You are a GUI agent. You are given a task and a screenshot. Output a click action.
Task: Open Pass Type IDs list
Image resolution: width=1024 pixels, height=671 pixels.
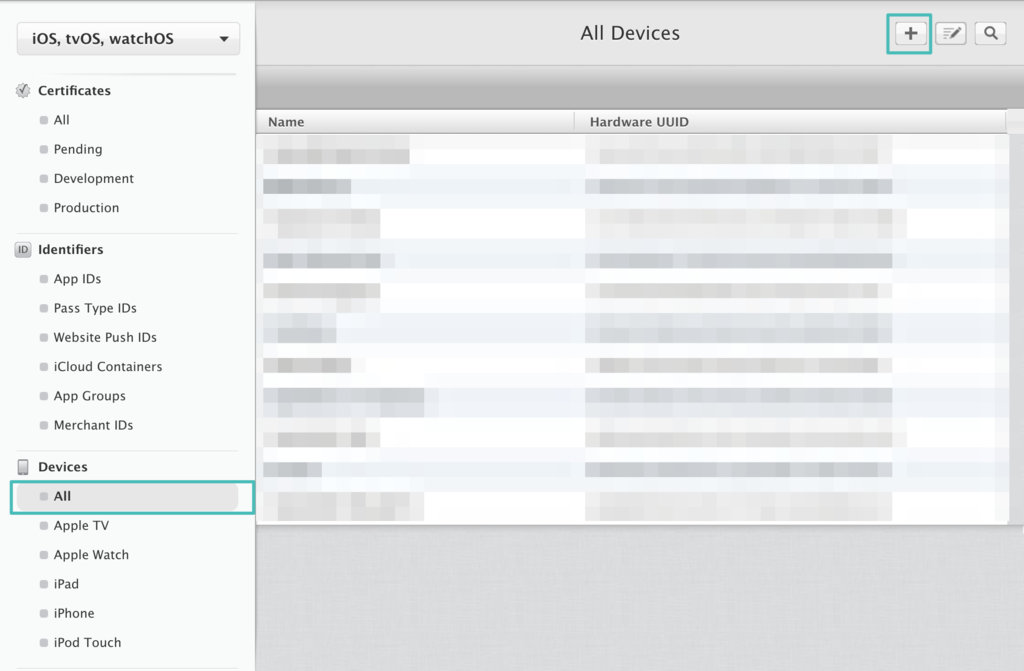[95, 308]
